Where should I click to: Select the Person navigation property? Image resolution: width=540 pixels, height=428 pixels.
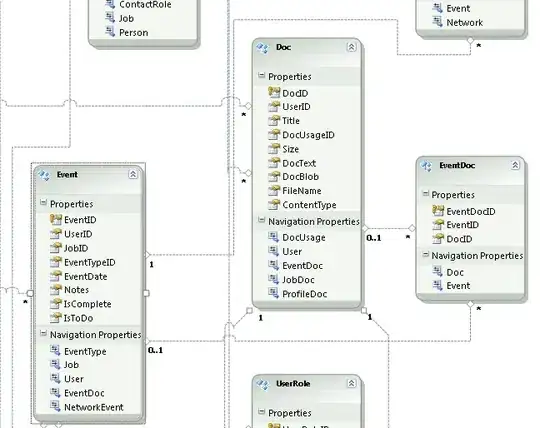(x=134, y=33)
